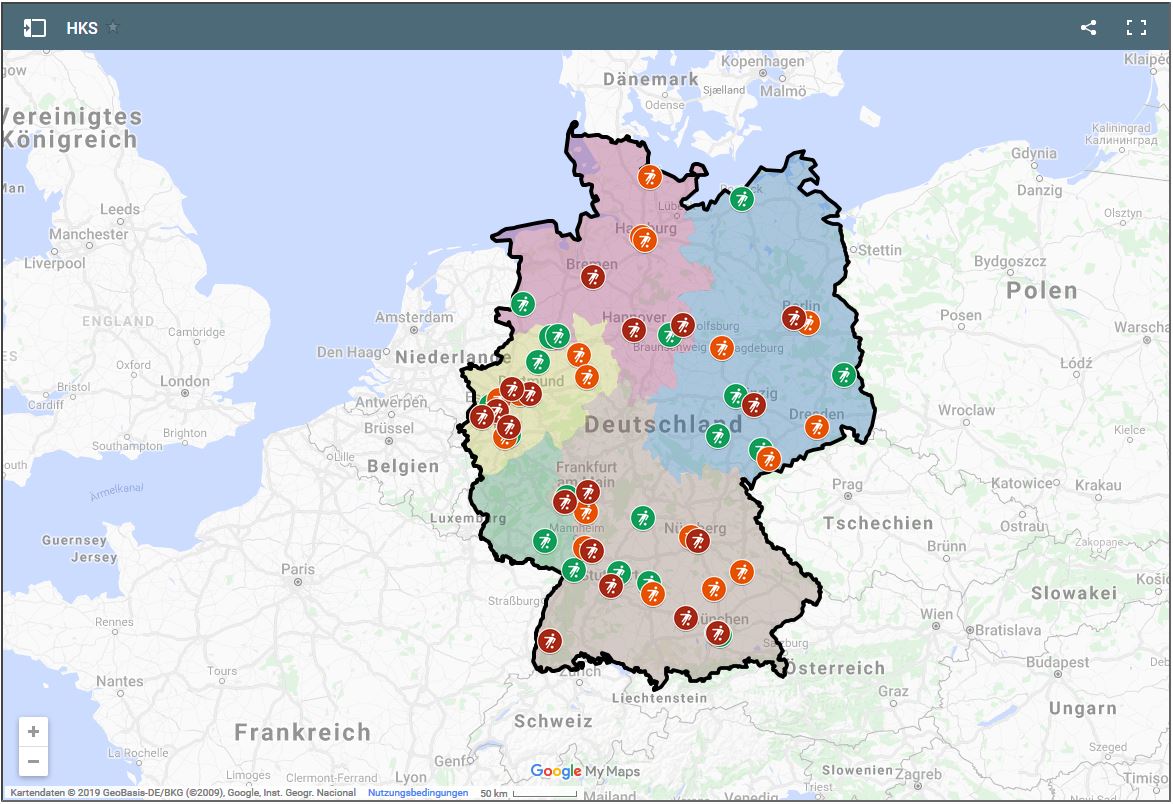
Task: Open the map legend sidebar panel
Action: (x=34, y=28)
